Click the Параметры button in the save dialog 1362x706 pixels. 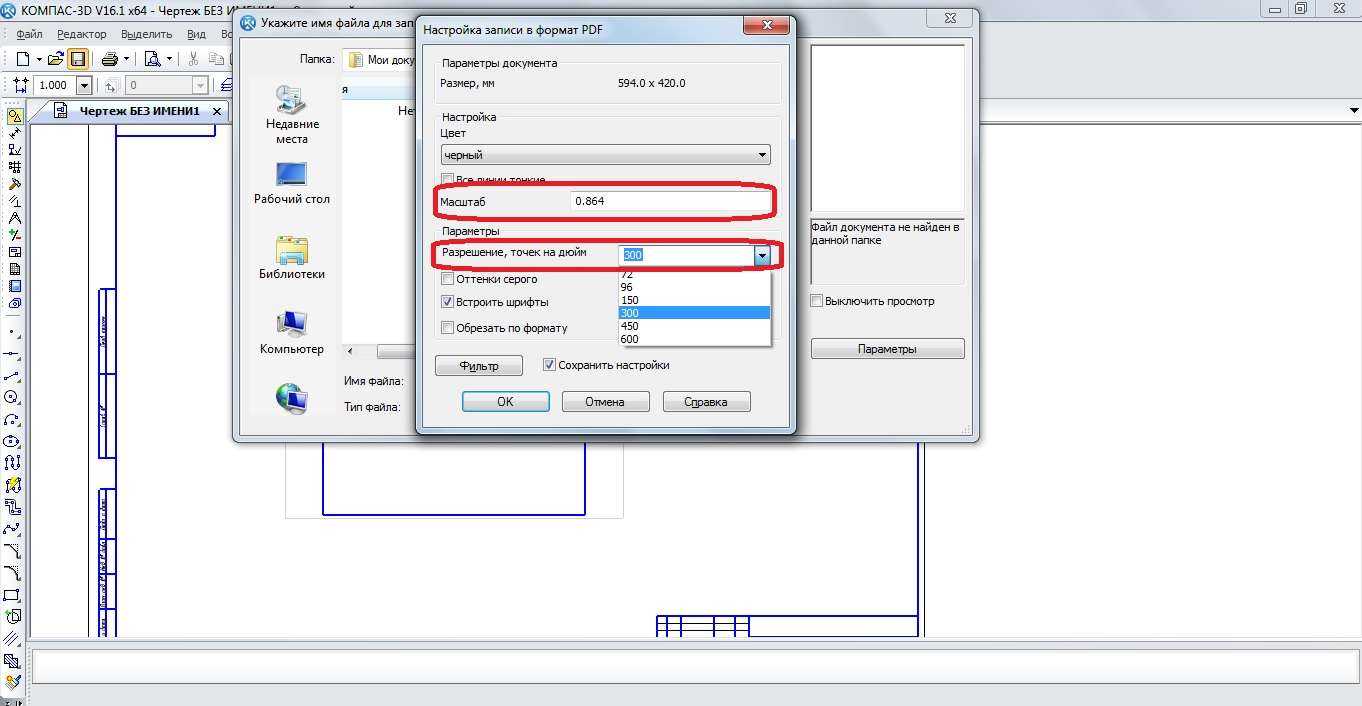887,349
